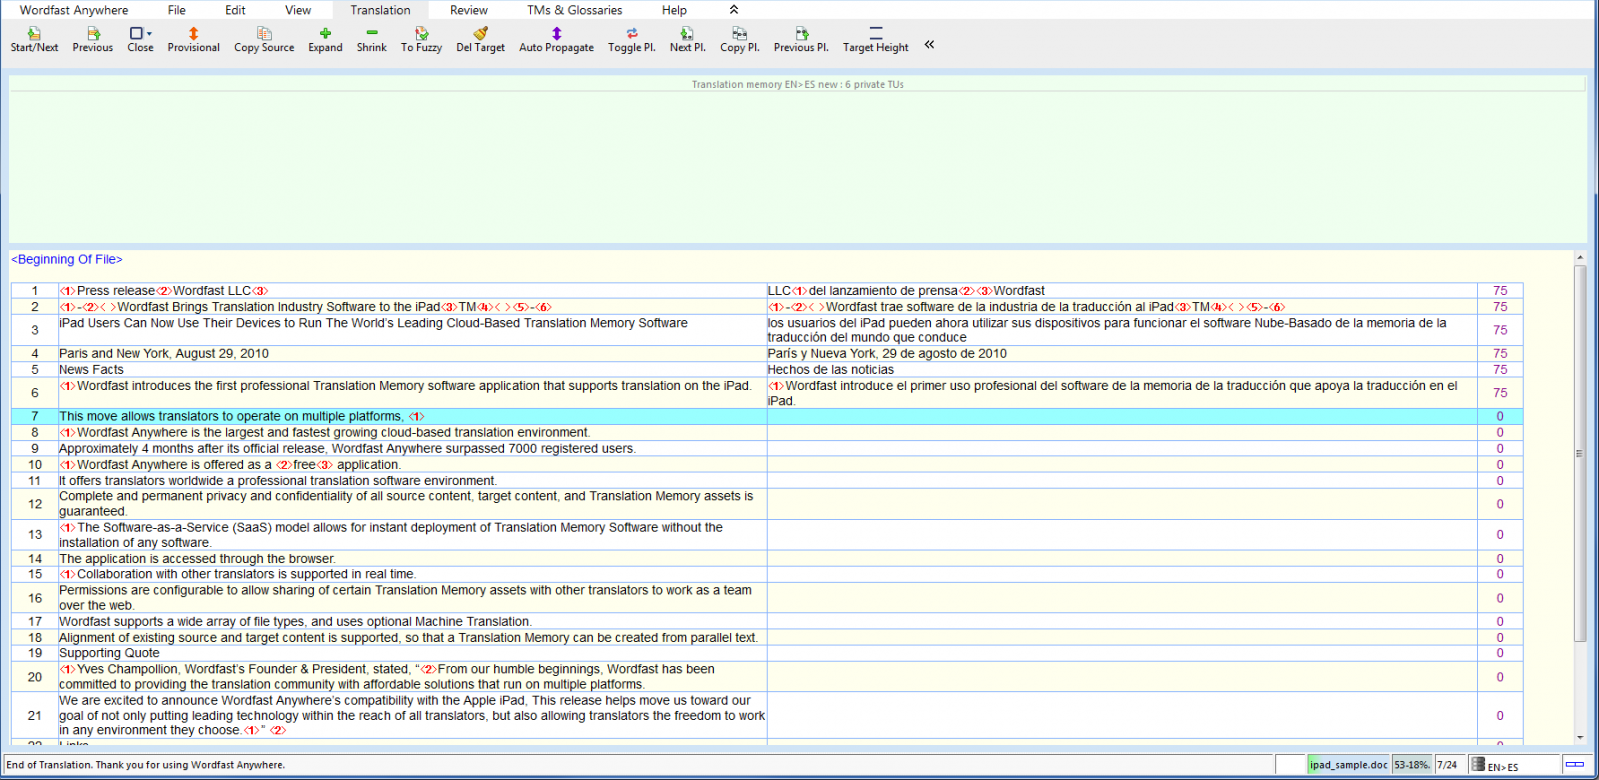Click the Copy Pl. placeable icon

pyautogui.click(x=739, y=34)
